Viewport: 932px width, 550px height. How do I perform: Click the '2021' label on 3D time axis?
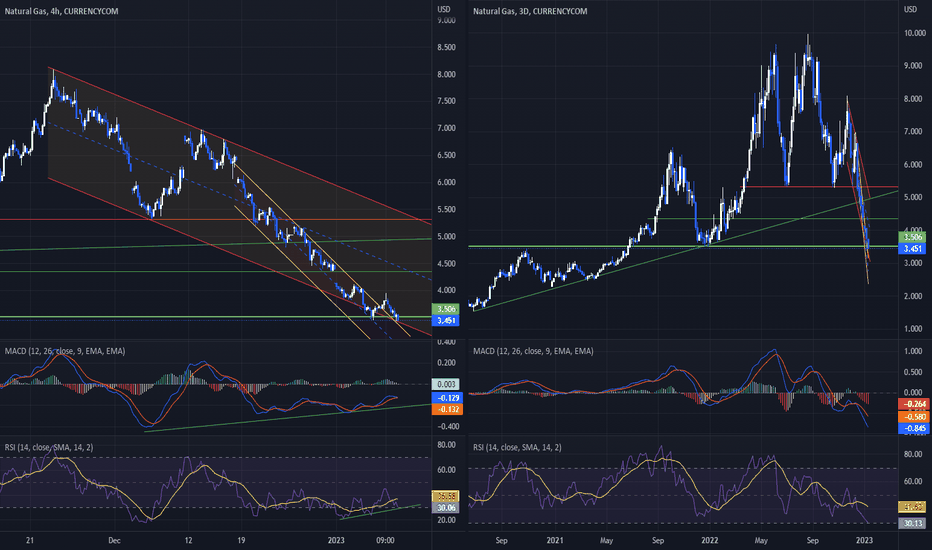555,540
